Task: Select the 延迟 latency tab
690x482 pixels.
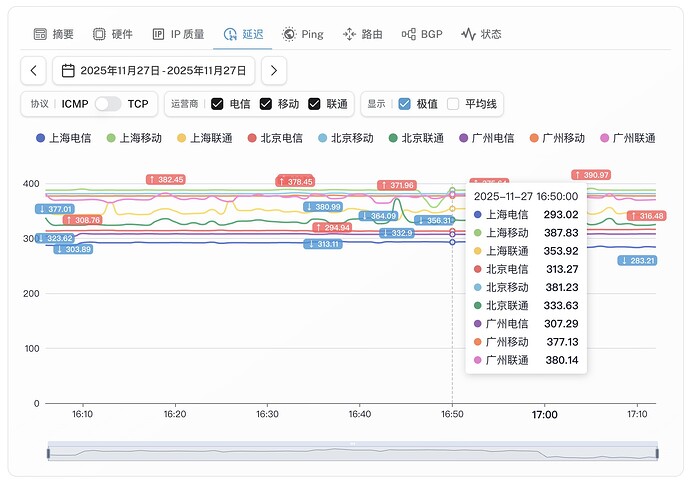Action: pos(243,34)
